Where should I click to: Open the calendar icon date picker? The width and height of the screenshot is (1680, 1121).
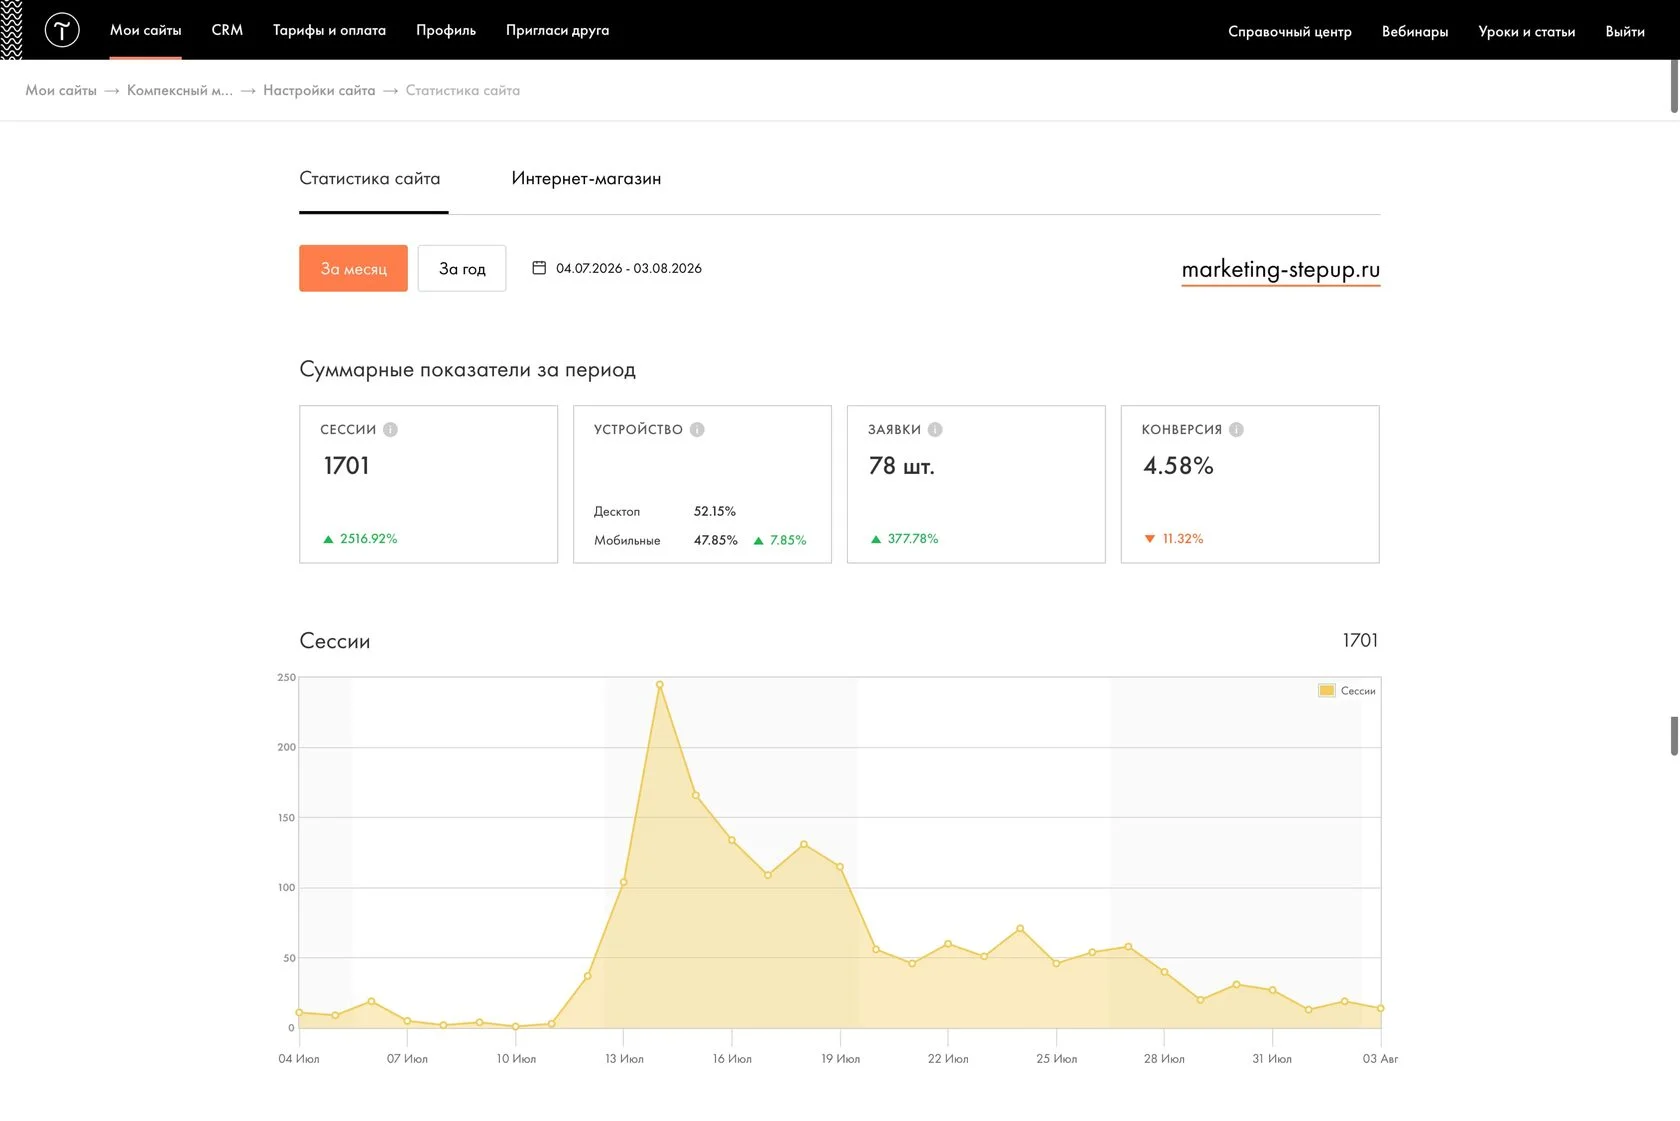coord(539,268)
